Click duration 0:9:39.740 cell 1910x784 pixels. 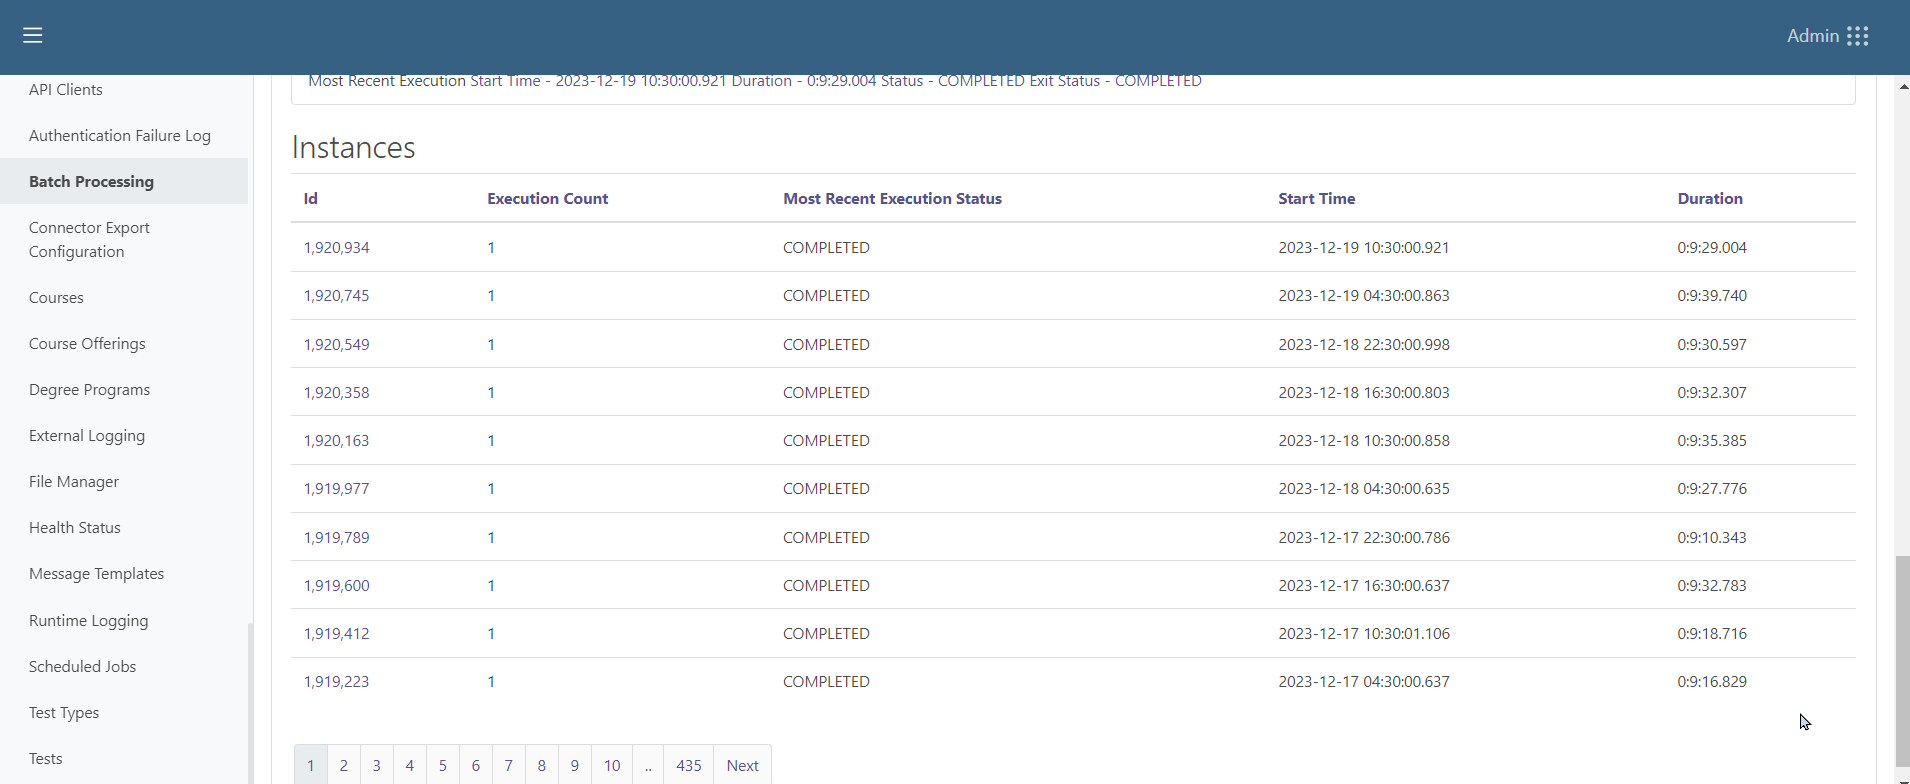point(1712,296)
